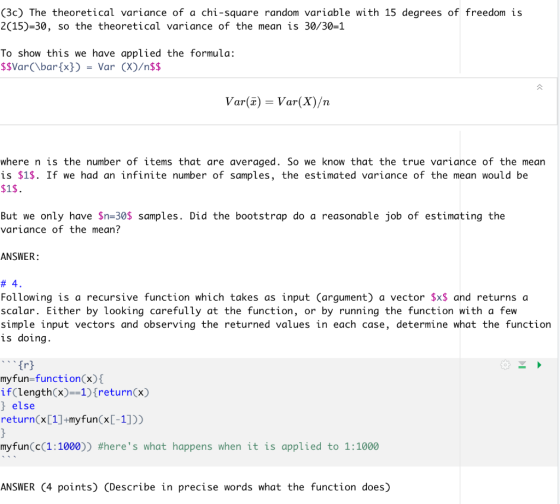Click the "But we only have $n=30$ samples" line
The image size is (560, 504).
[x=252, y=216]
